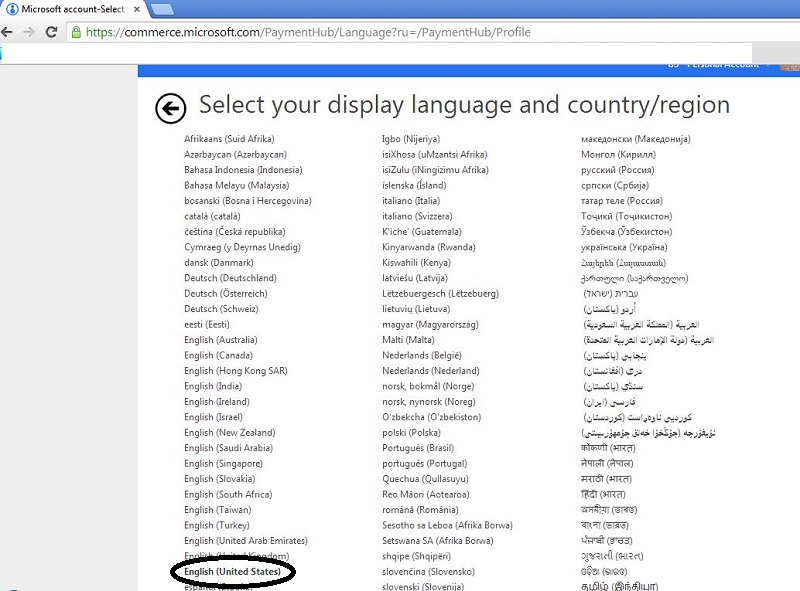Choose čeština (Česká republika)
800x591 pixels.
click(x=235, y=232)
